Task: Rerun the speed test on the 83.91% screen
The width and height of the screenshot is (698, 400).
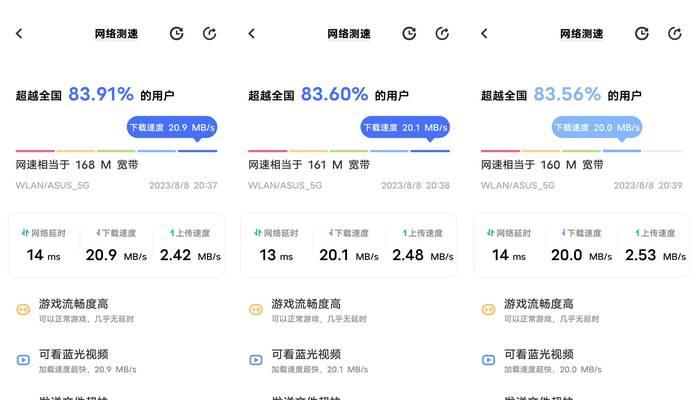Action: tap(209, 33)
